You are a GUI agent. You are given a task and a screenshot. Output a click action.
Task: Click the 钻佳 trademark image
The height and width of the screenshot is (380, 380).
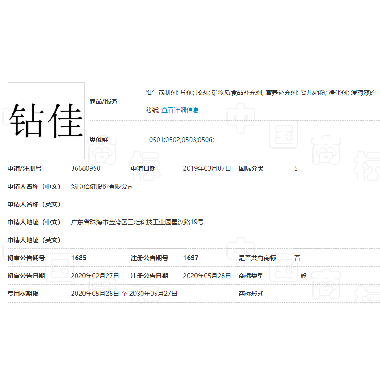[x=46, y=121]
